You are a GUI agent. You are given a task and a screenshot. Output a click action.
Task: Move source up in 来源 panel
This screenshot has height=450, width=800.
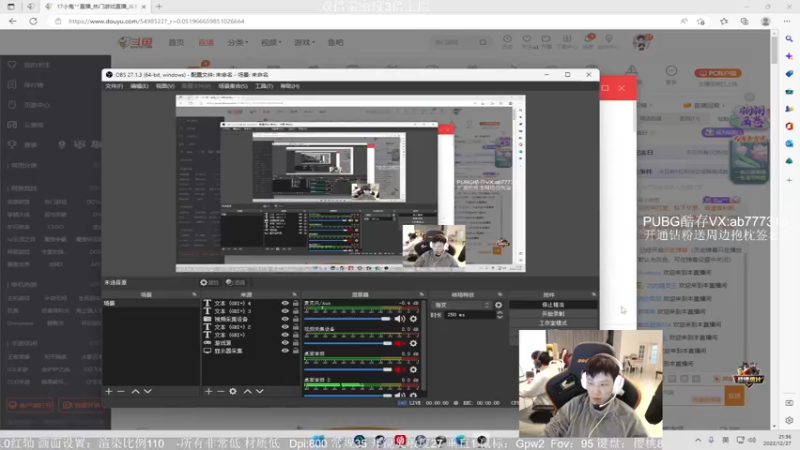point(247,391)
